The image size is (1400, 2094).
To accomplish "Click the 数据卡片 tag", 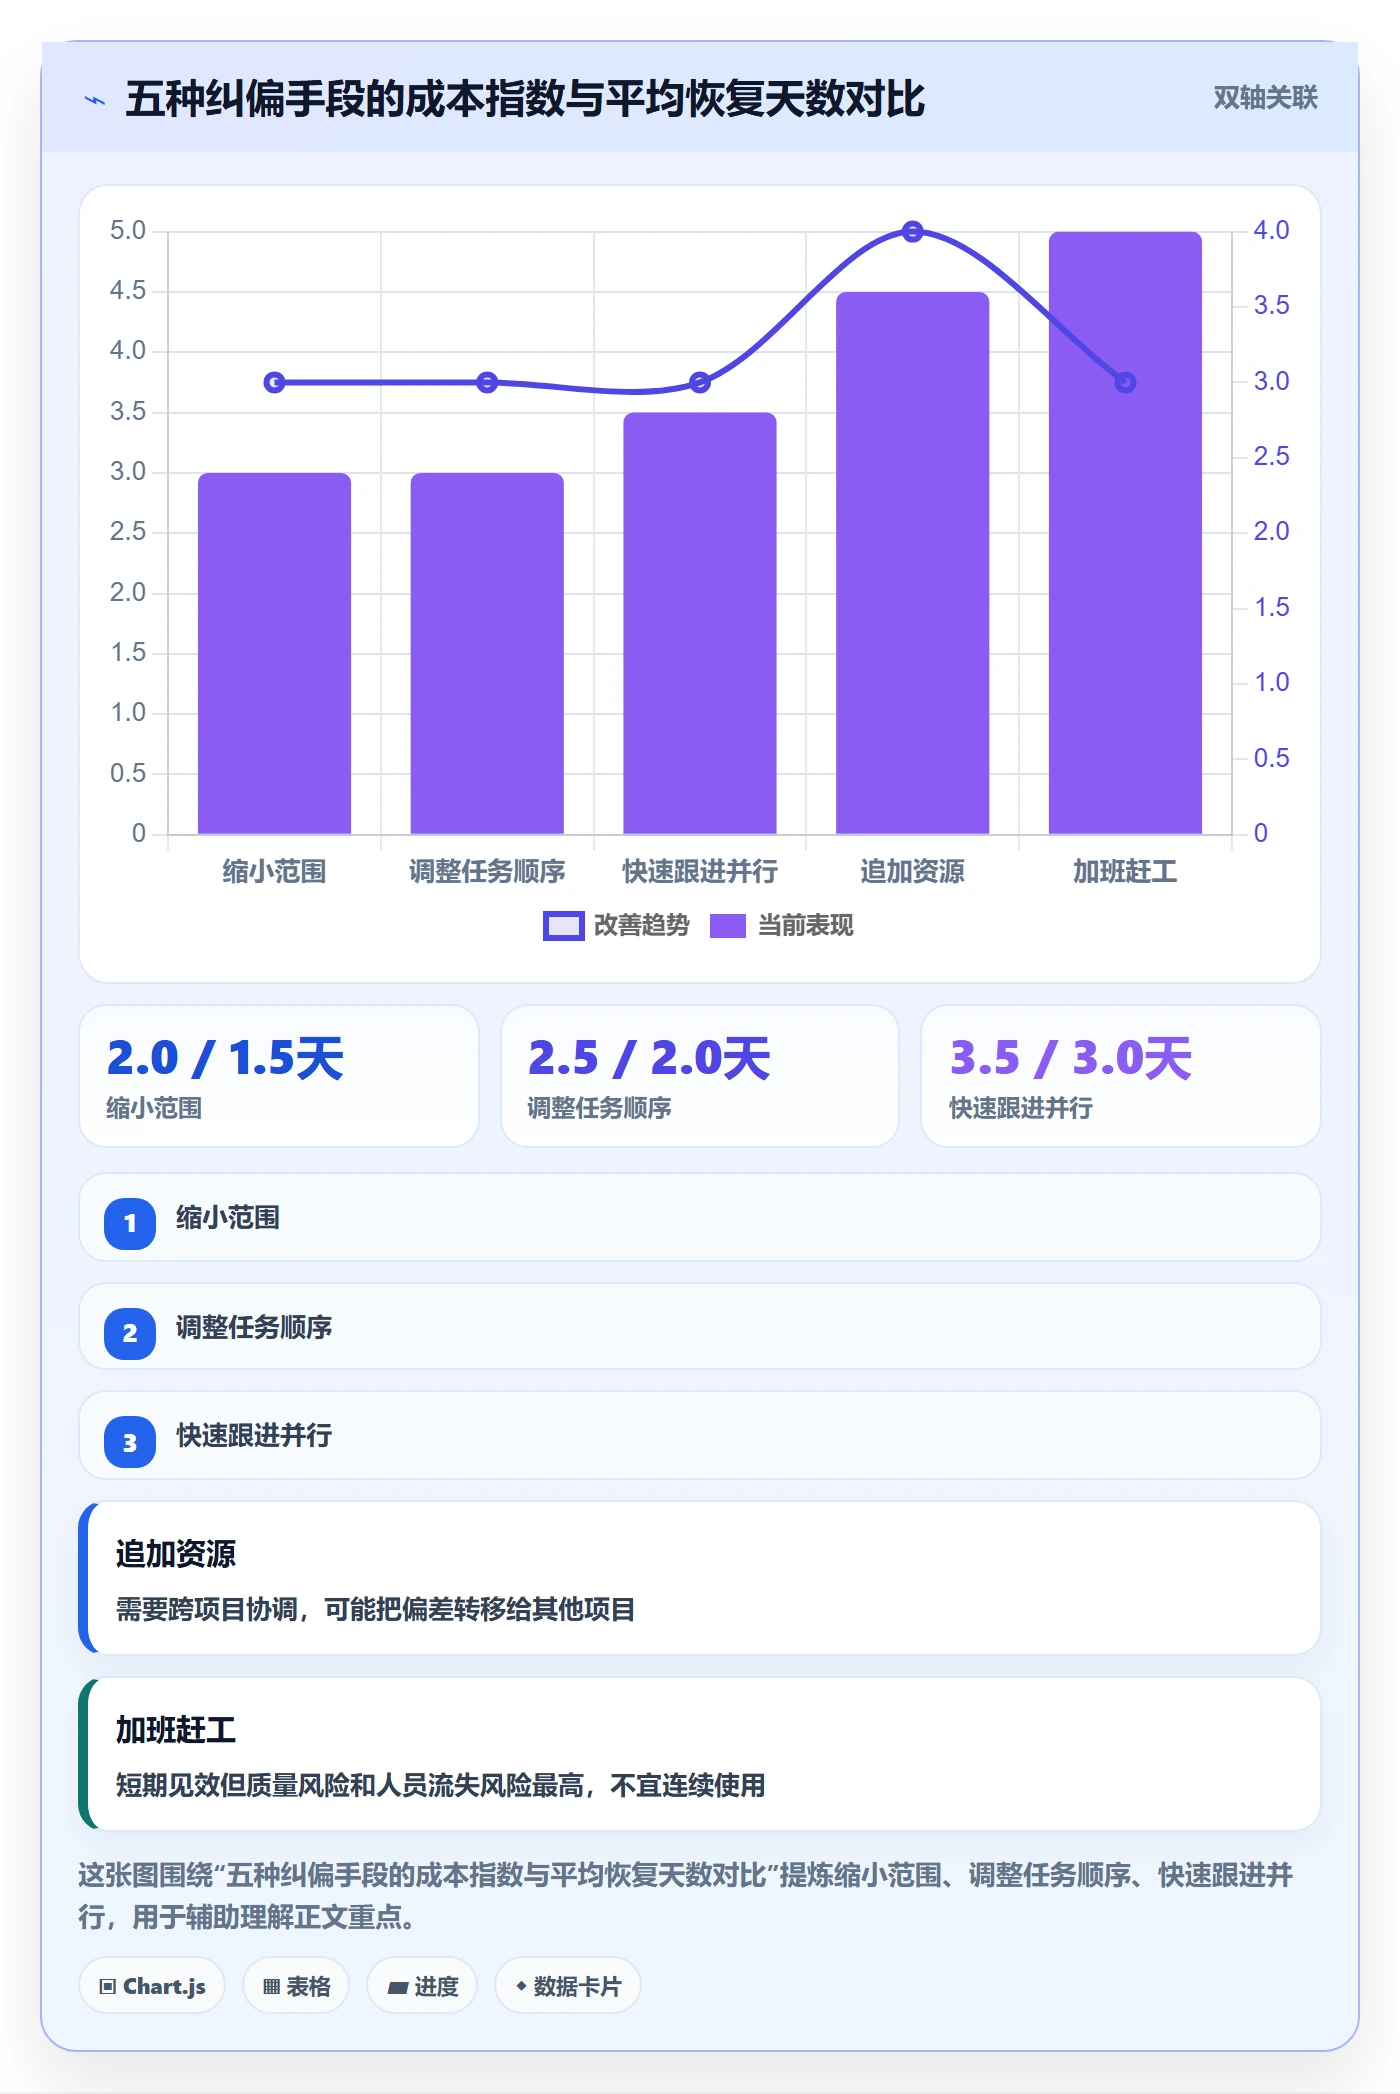I will pyautogui.click(x=568, y=1986).
